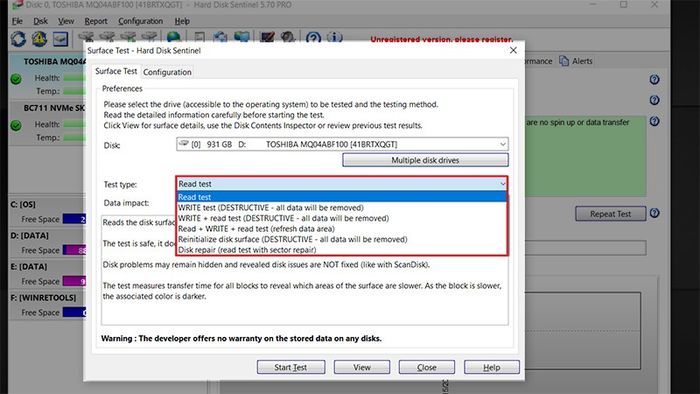Screen dimensions: 700x394
Task: Click the yellow warning alert toolbar icon
Action: 39,39
